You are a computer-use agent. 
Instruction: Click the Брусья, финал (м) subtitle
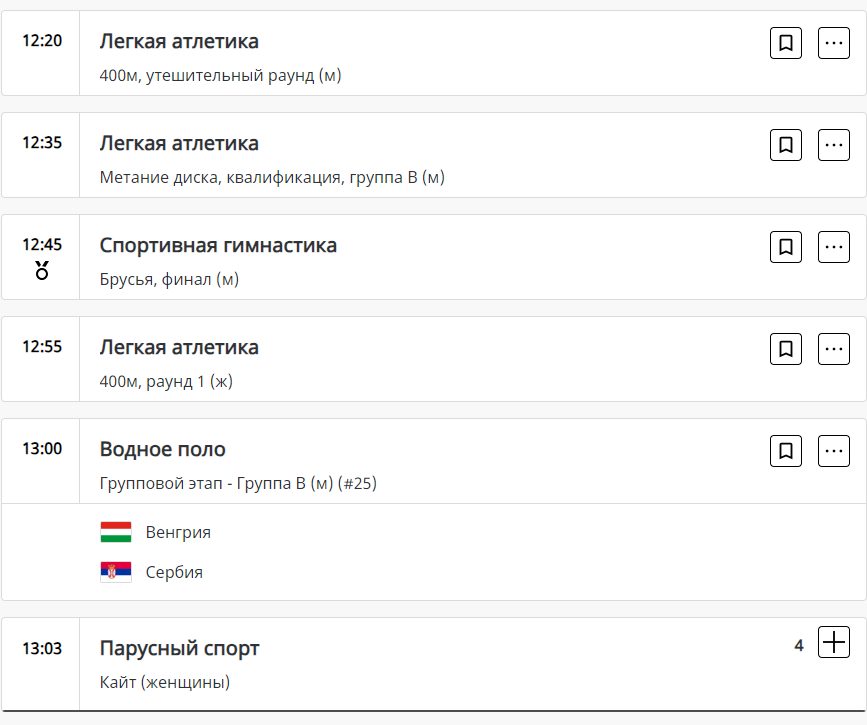169,279
